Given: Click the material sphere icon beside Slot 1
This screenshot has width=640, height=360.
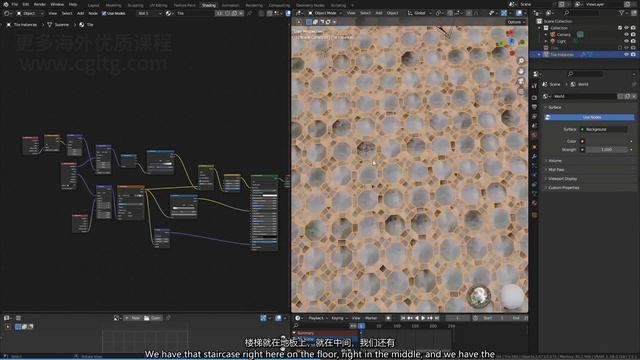Looking at the screenshot, I should [x=168, y=13].
